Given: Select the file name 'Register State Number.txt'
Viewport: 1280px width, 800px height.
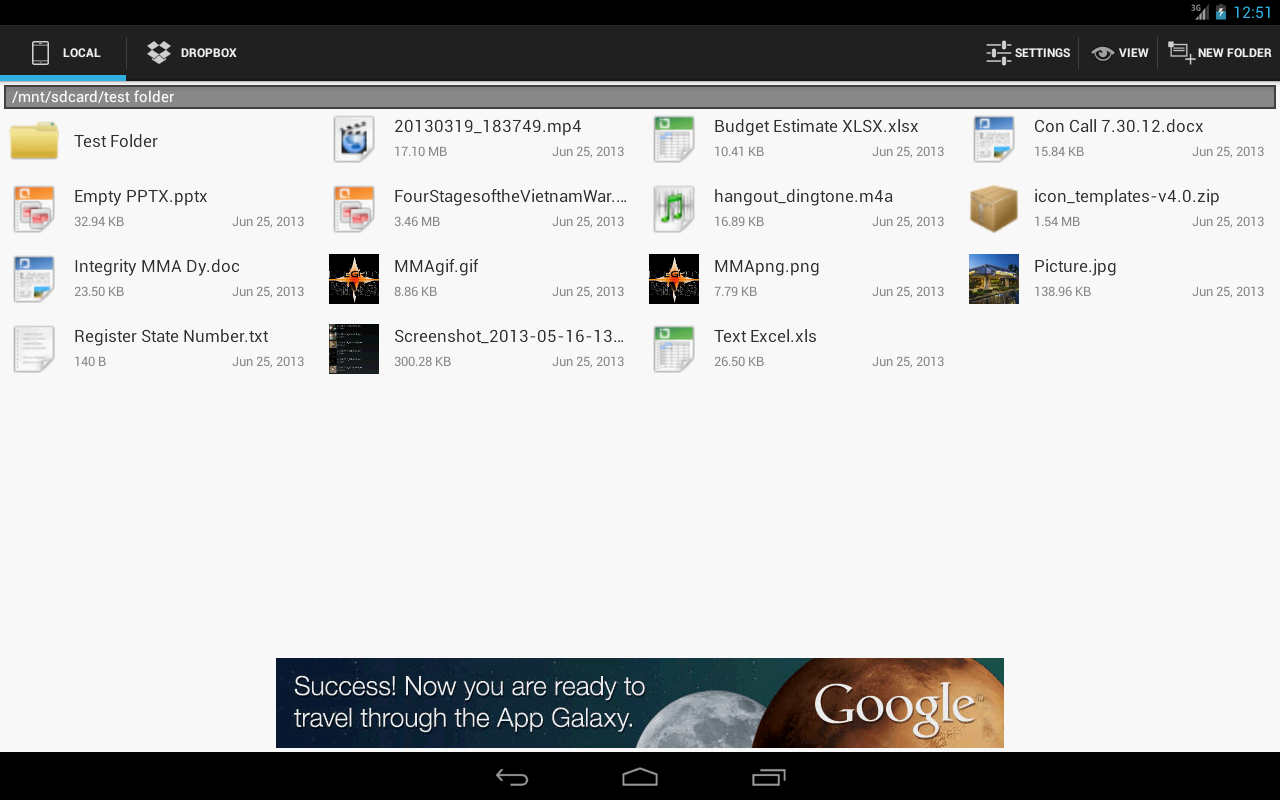Looking at the screenshot, I should tap(171, 337).
